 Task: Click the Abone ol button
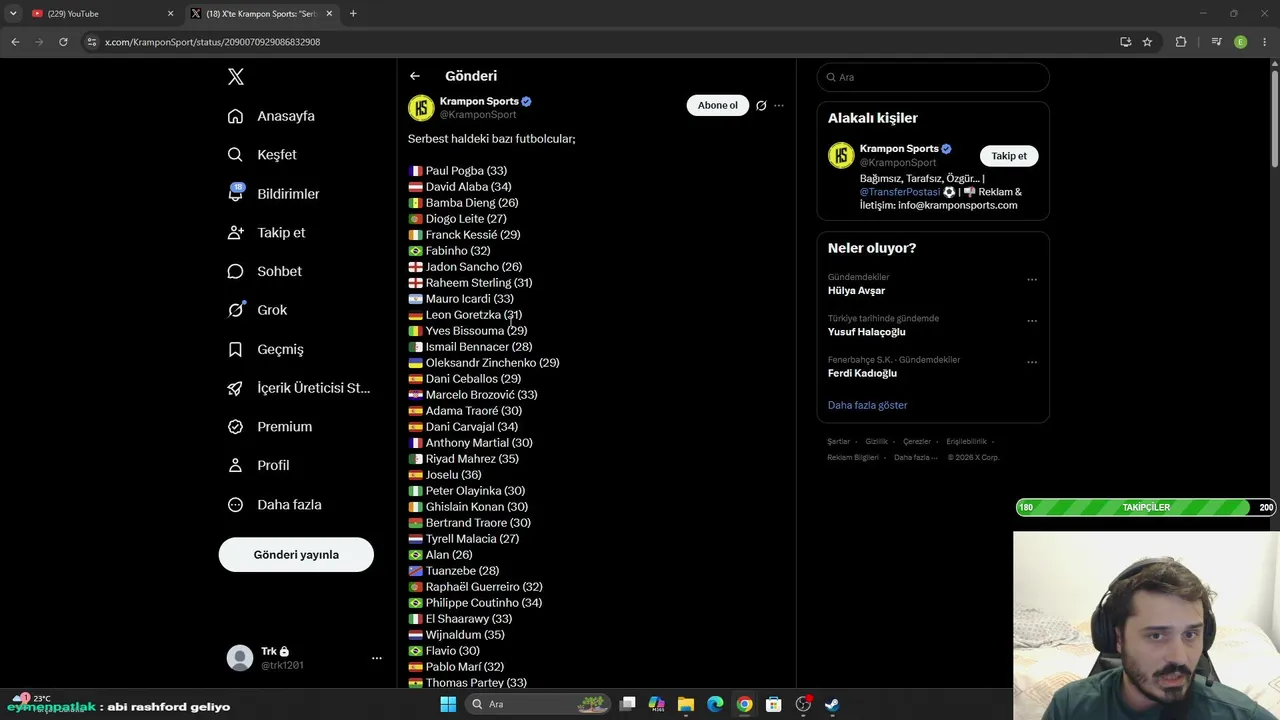point(718,105)
